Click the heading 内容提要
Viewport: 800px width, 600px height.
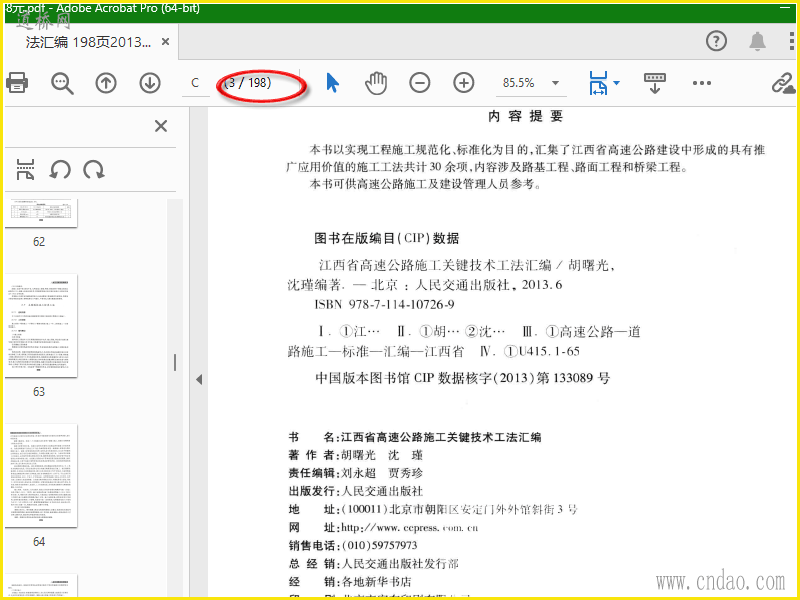pos(526,116)
